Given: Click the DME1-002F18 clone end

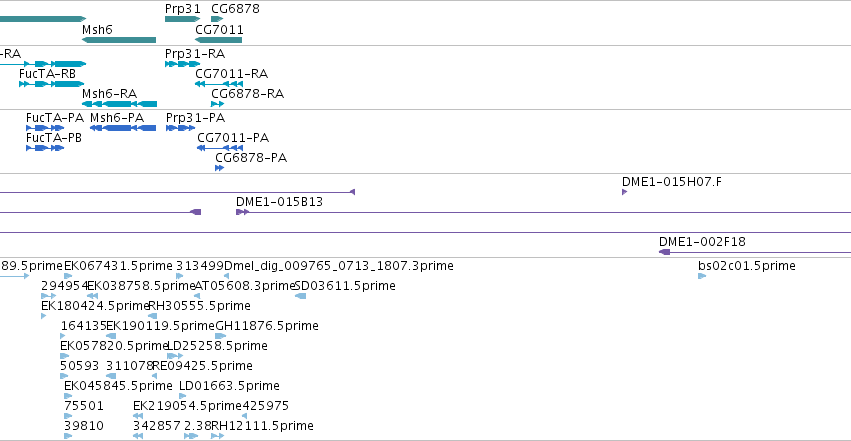Looking at the screenshot, I should pyautogui.click(x=664, y=252).
